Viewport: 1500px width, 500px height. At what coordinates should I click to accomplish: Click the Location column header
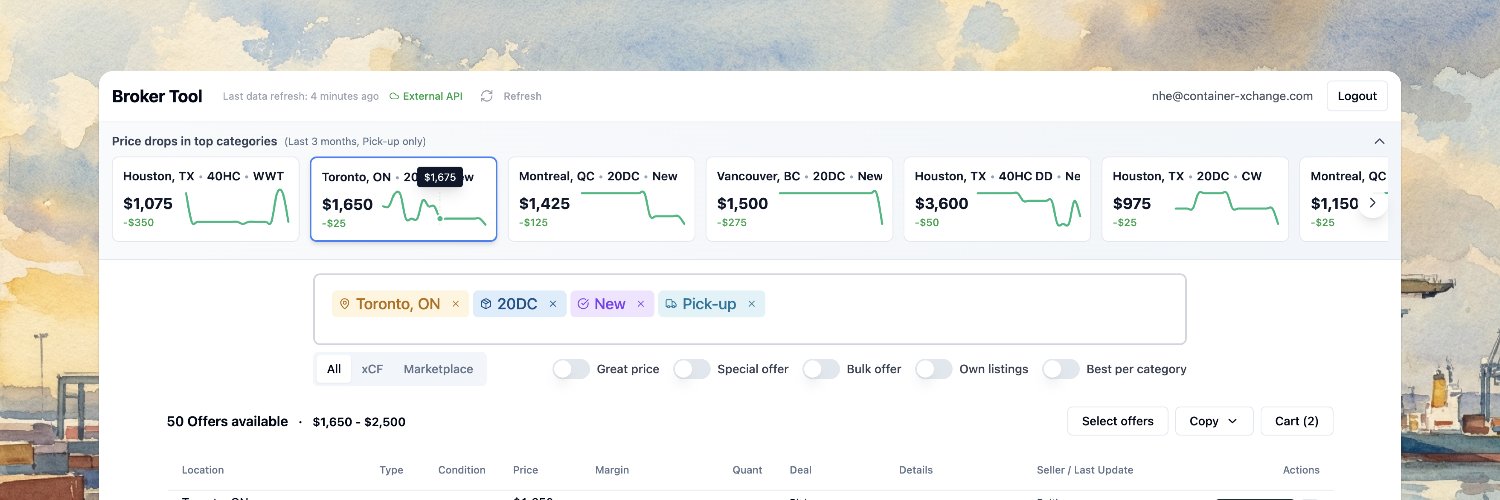click(x=203, y=470)
